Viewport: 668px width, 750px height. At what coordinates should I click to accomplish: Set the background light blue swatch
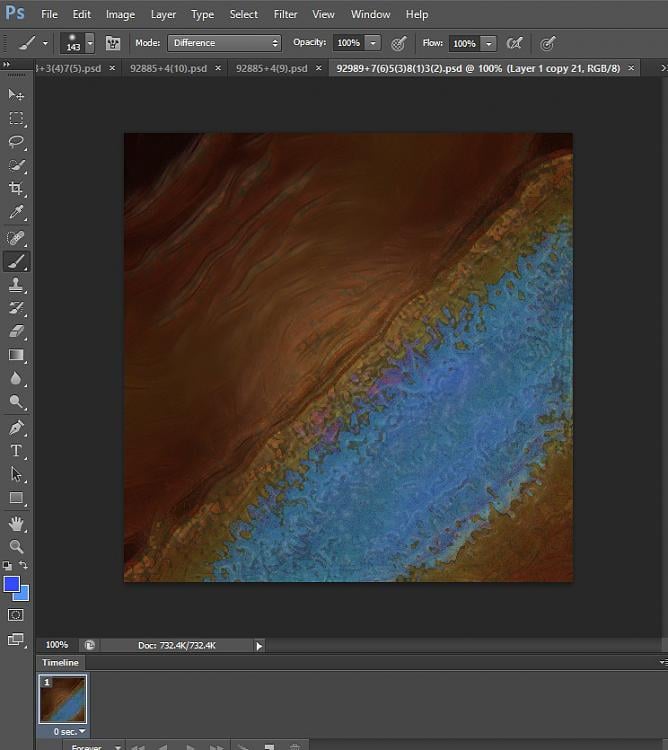22,594
